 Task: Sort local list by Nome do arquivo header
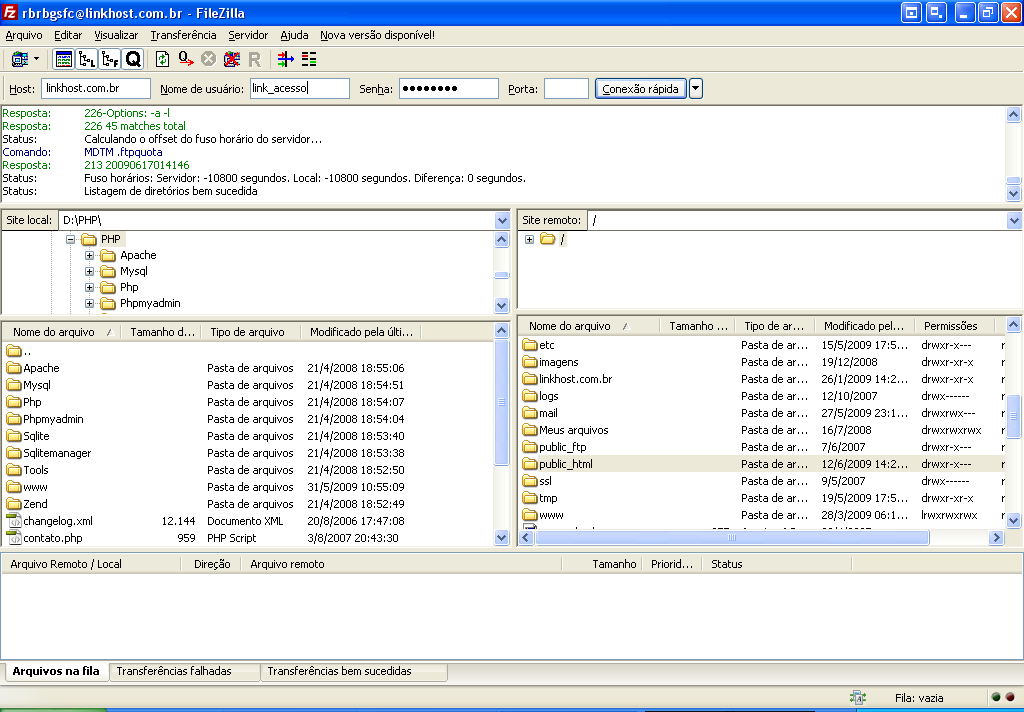pos(62,332)
